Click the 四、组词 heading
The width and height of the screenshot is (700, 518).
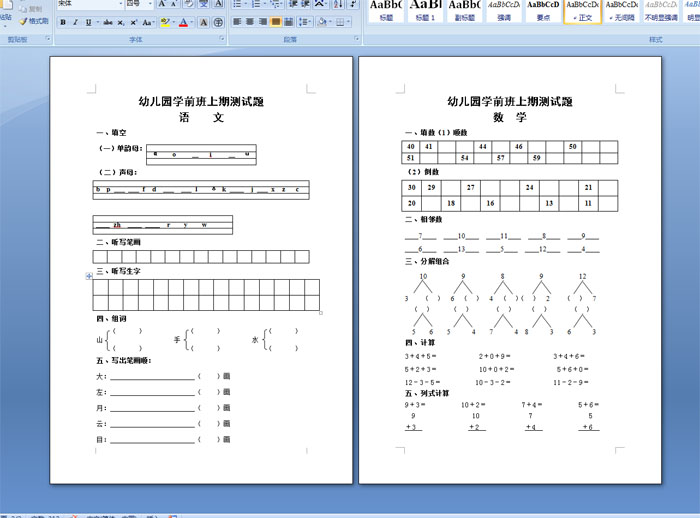pos(112,318)
